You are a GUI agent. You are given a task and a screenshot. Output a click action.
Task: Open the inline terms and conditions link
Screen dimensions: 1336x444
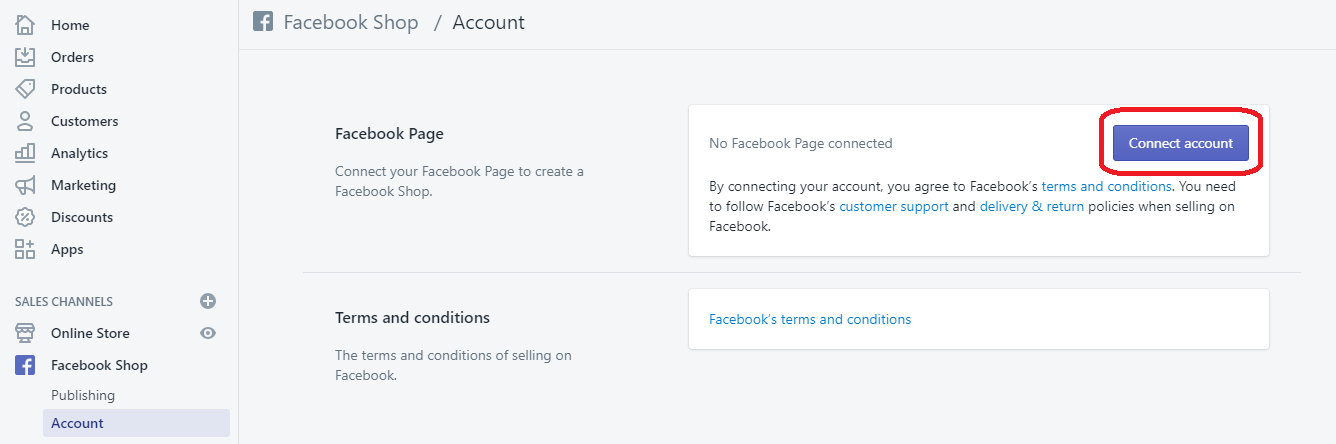pyautogui.click(x=1106, y=186)
